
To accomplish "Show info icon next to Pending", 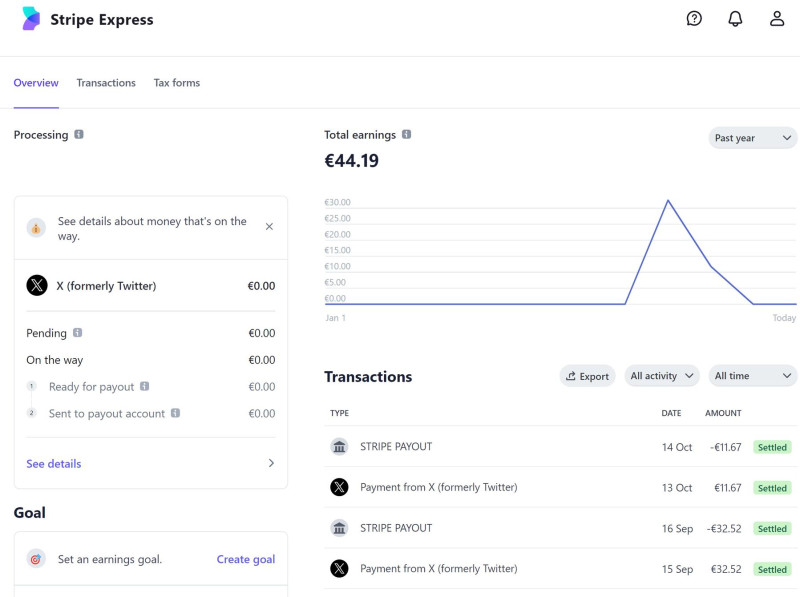I will [x=78, y=333].
